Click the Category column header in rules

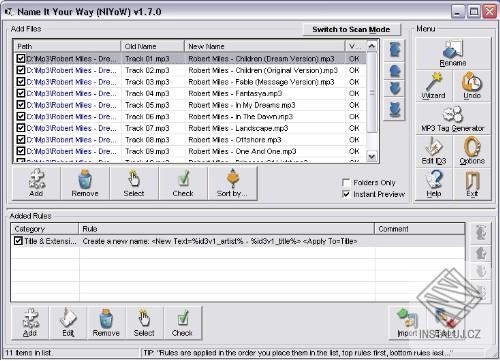[45, 229]
